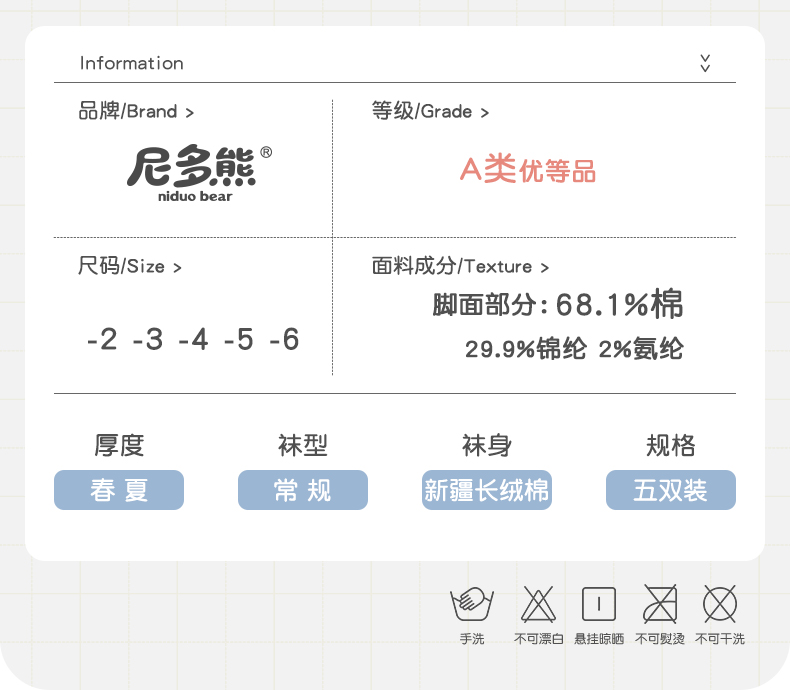Image resolution: width=790 pixels, height=690 pixels.
Task: Click the 不可漂白 caption text
Action: pyautogui.click(x=539, y=639)
